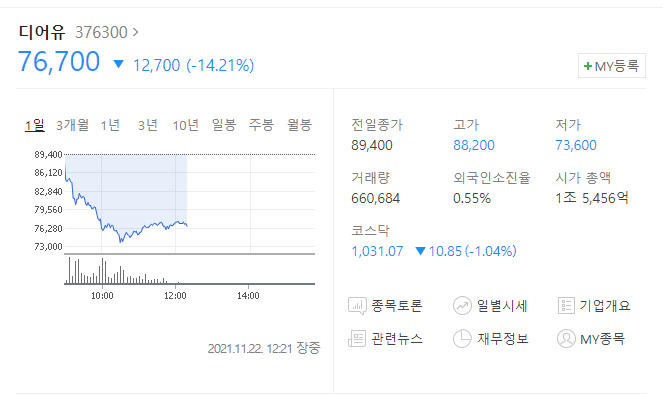Show the 월봉 monthly candle chart
The height and width of the screenshot is (395, 663).
299,125
